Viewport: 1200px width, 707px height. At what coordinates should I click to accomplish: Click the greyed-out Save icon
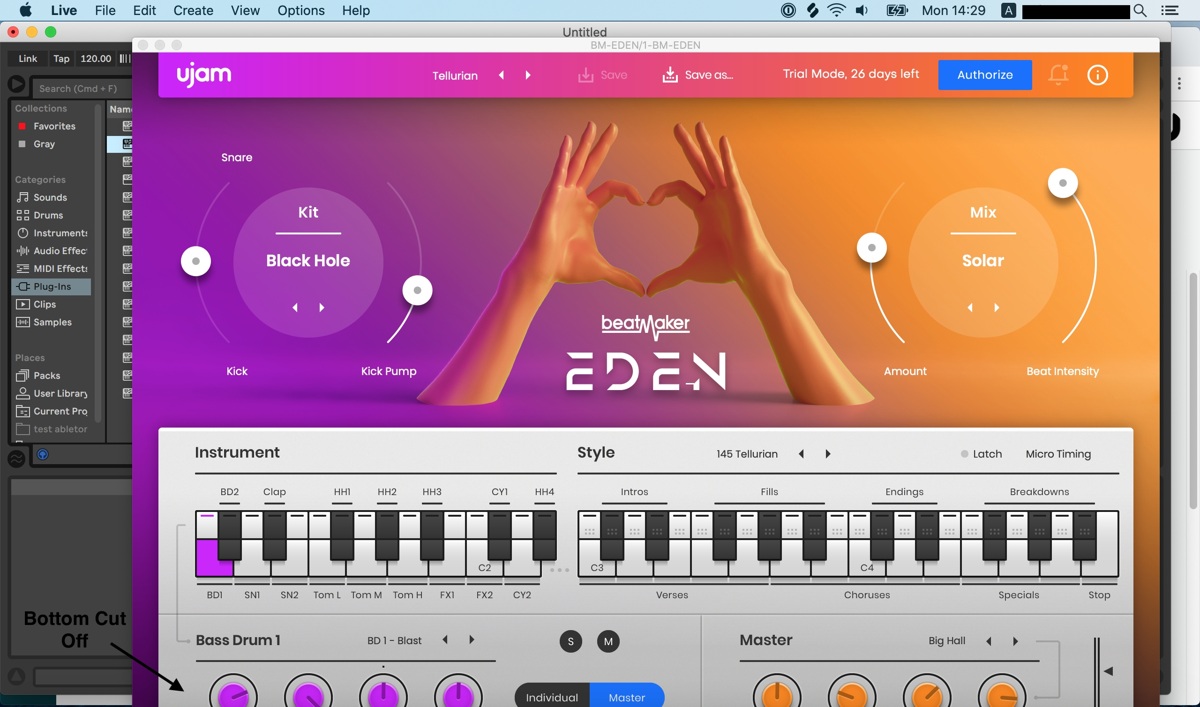[586, 75]
